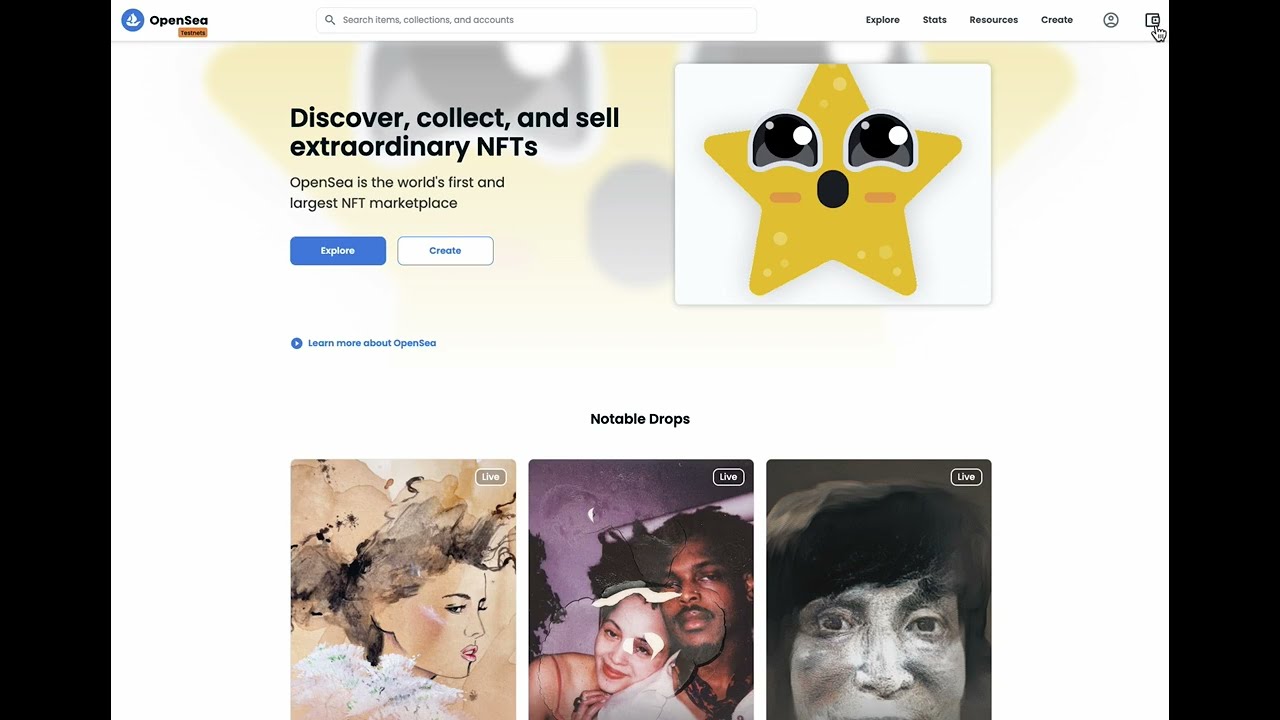The height and width of the screenshot is (720, 1280).
Task: Click the search magnifier icon
Action: 330,20
